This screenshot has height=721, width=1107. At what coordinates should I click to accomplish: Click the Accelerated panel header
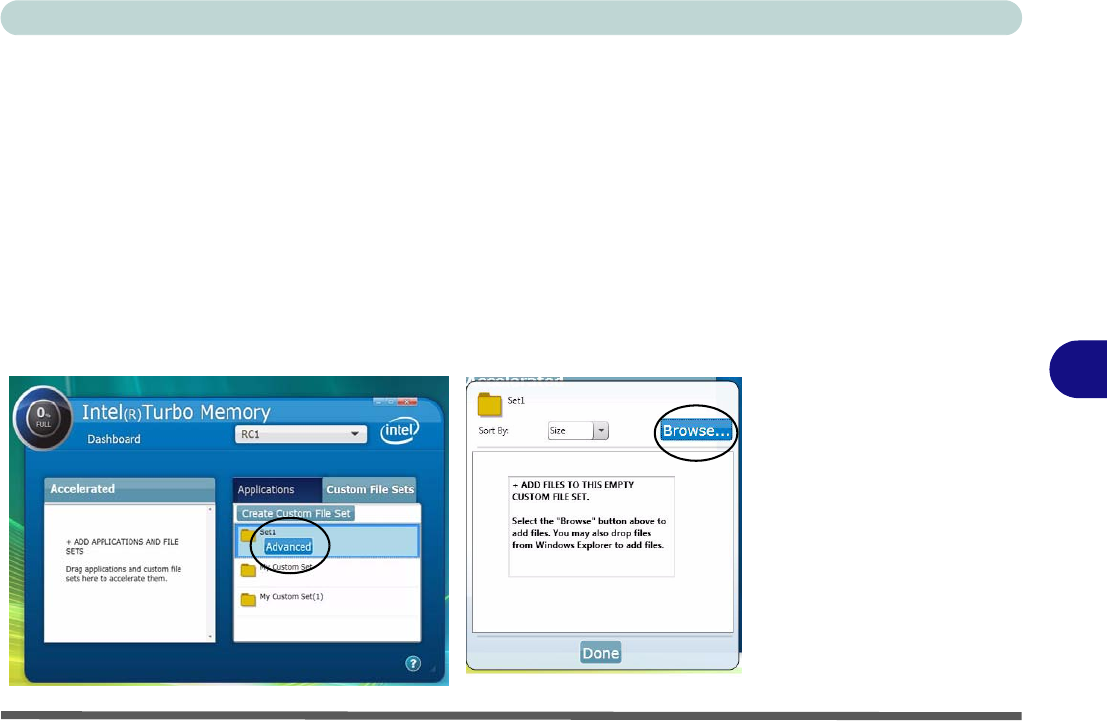click(129, 489)
